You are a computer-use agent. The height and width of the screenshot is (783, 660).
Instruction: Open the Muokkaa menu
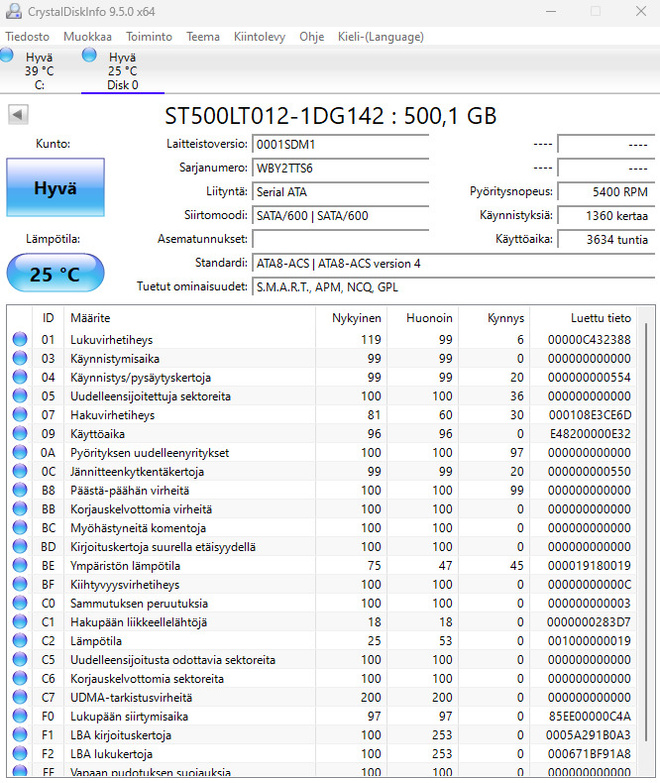coord(87,37)
